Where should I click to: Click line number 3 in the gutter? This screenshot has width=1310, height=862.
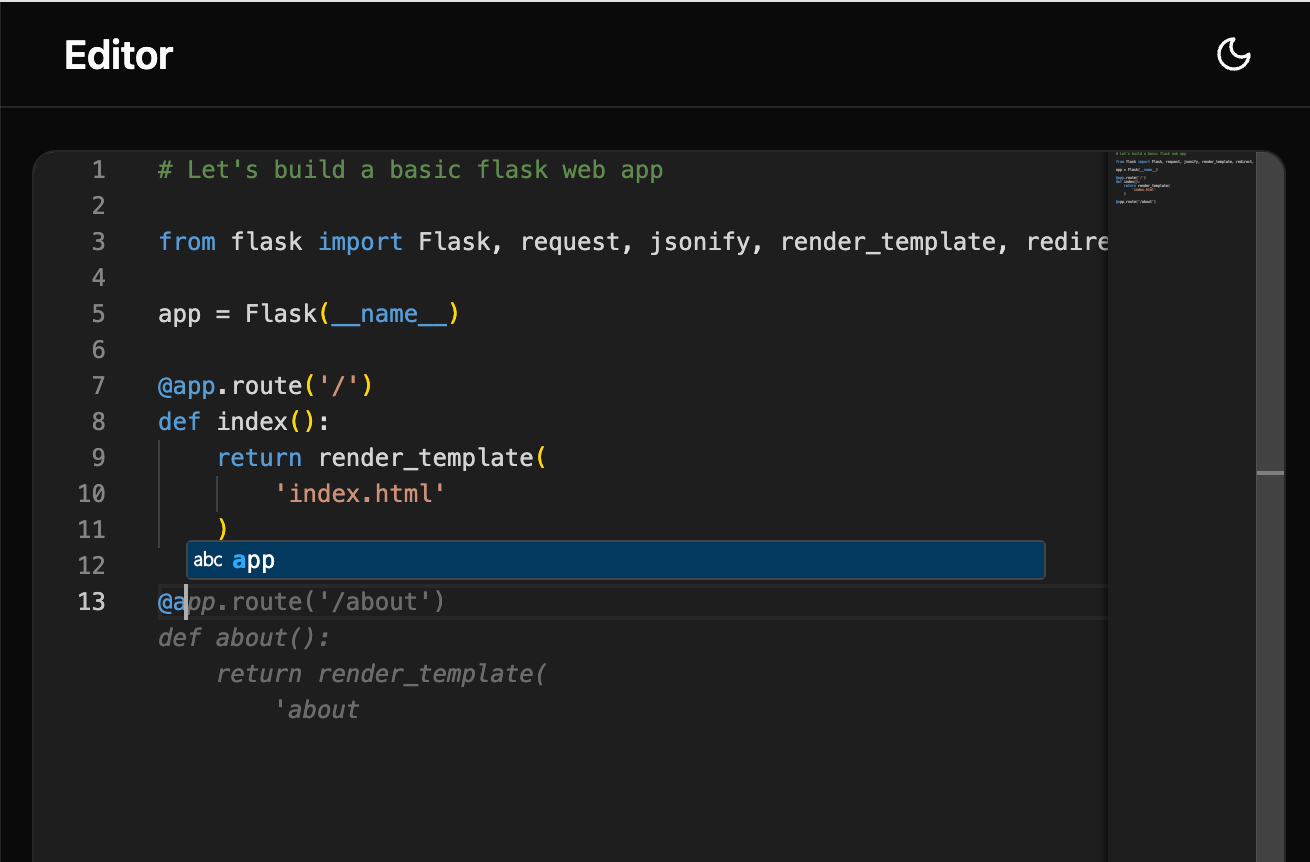pyautogui.click(x=98, y=242)
